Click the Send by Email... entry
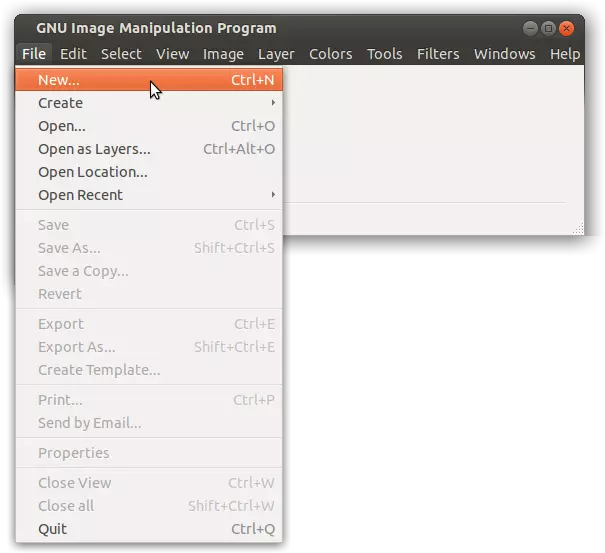Image resolution: width=605 pixels, height=553 pixels. pyautogui.click(x=149, y=423)
